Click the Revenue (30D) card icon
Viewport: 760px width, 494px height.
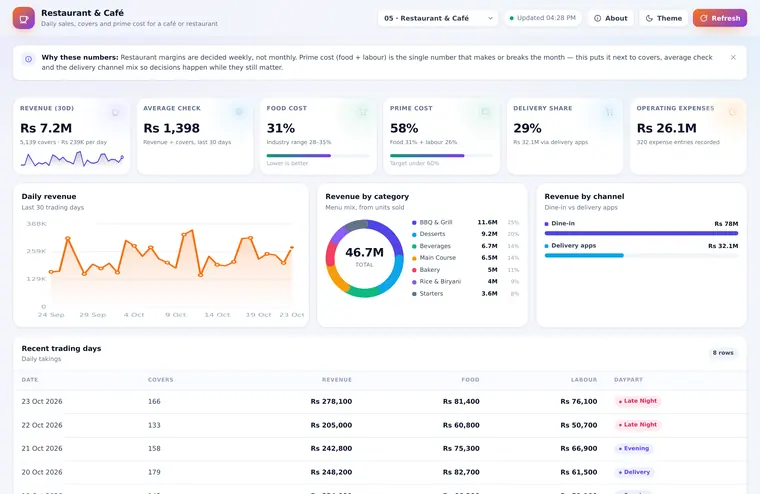coord(115,112)
